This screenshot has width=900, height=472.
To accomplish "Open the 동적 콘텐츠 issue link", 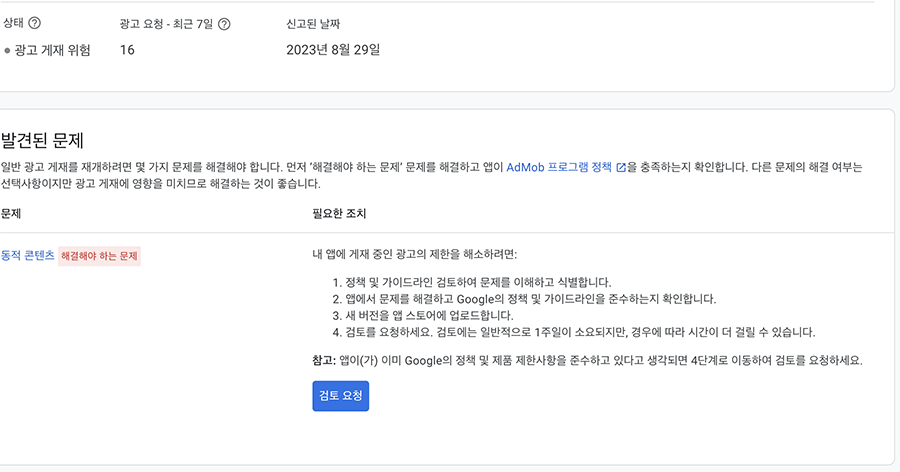I will coord(28,256).
